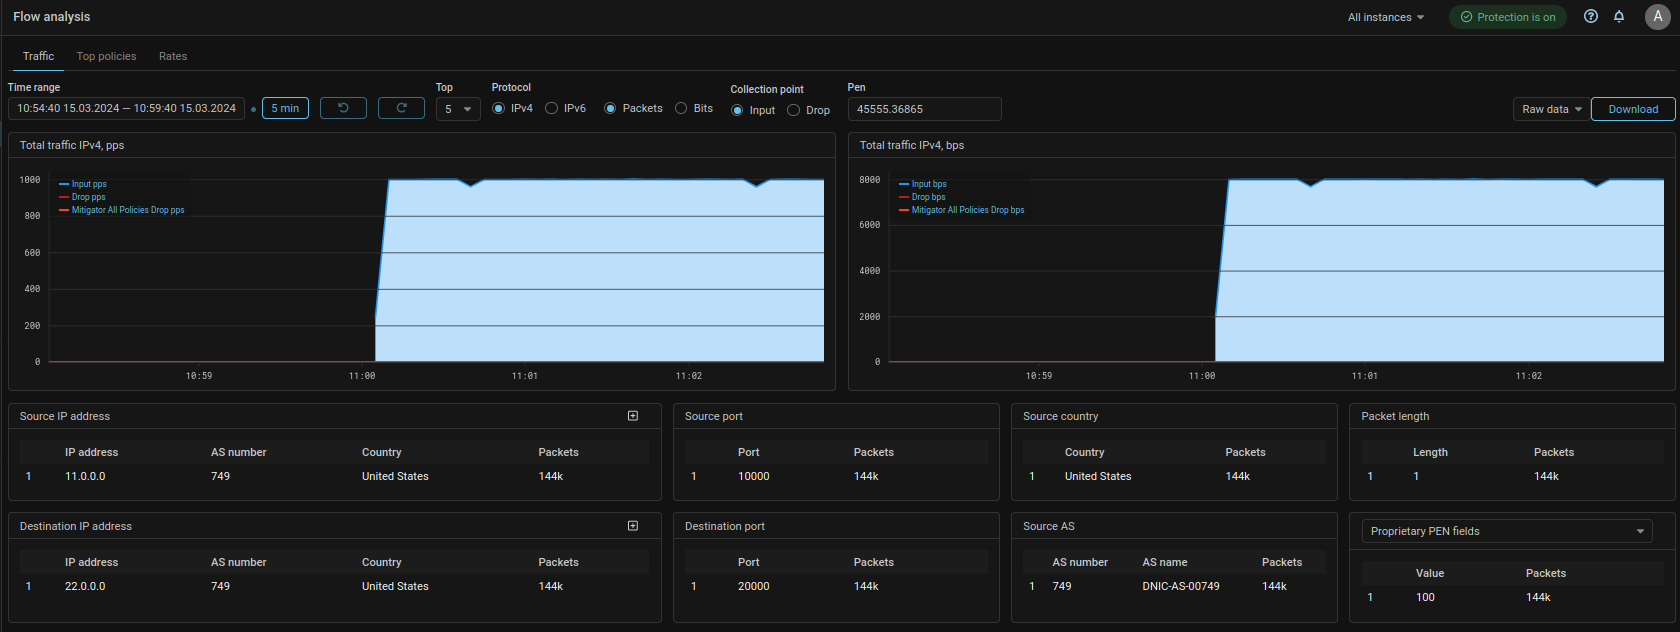
Task: Click the help question mark icon
Action: [x=1591, y=17]
